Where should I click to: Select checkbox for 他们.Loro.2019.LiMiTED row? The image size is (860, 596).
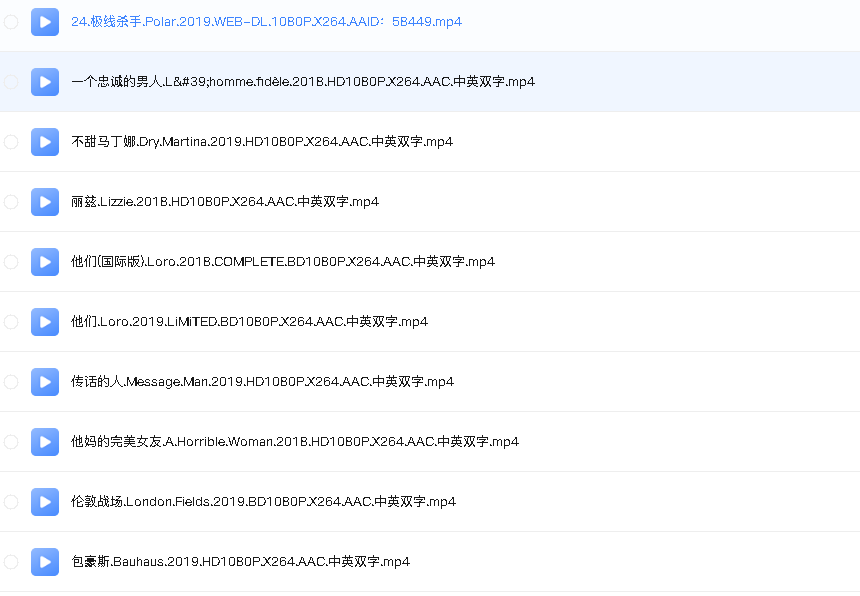(x=11, y=322)
